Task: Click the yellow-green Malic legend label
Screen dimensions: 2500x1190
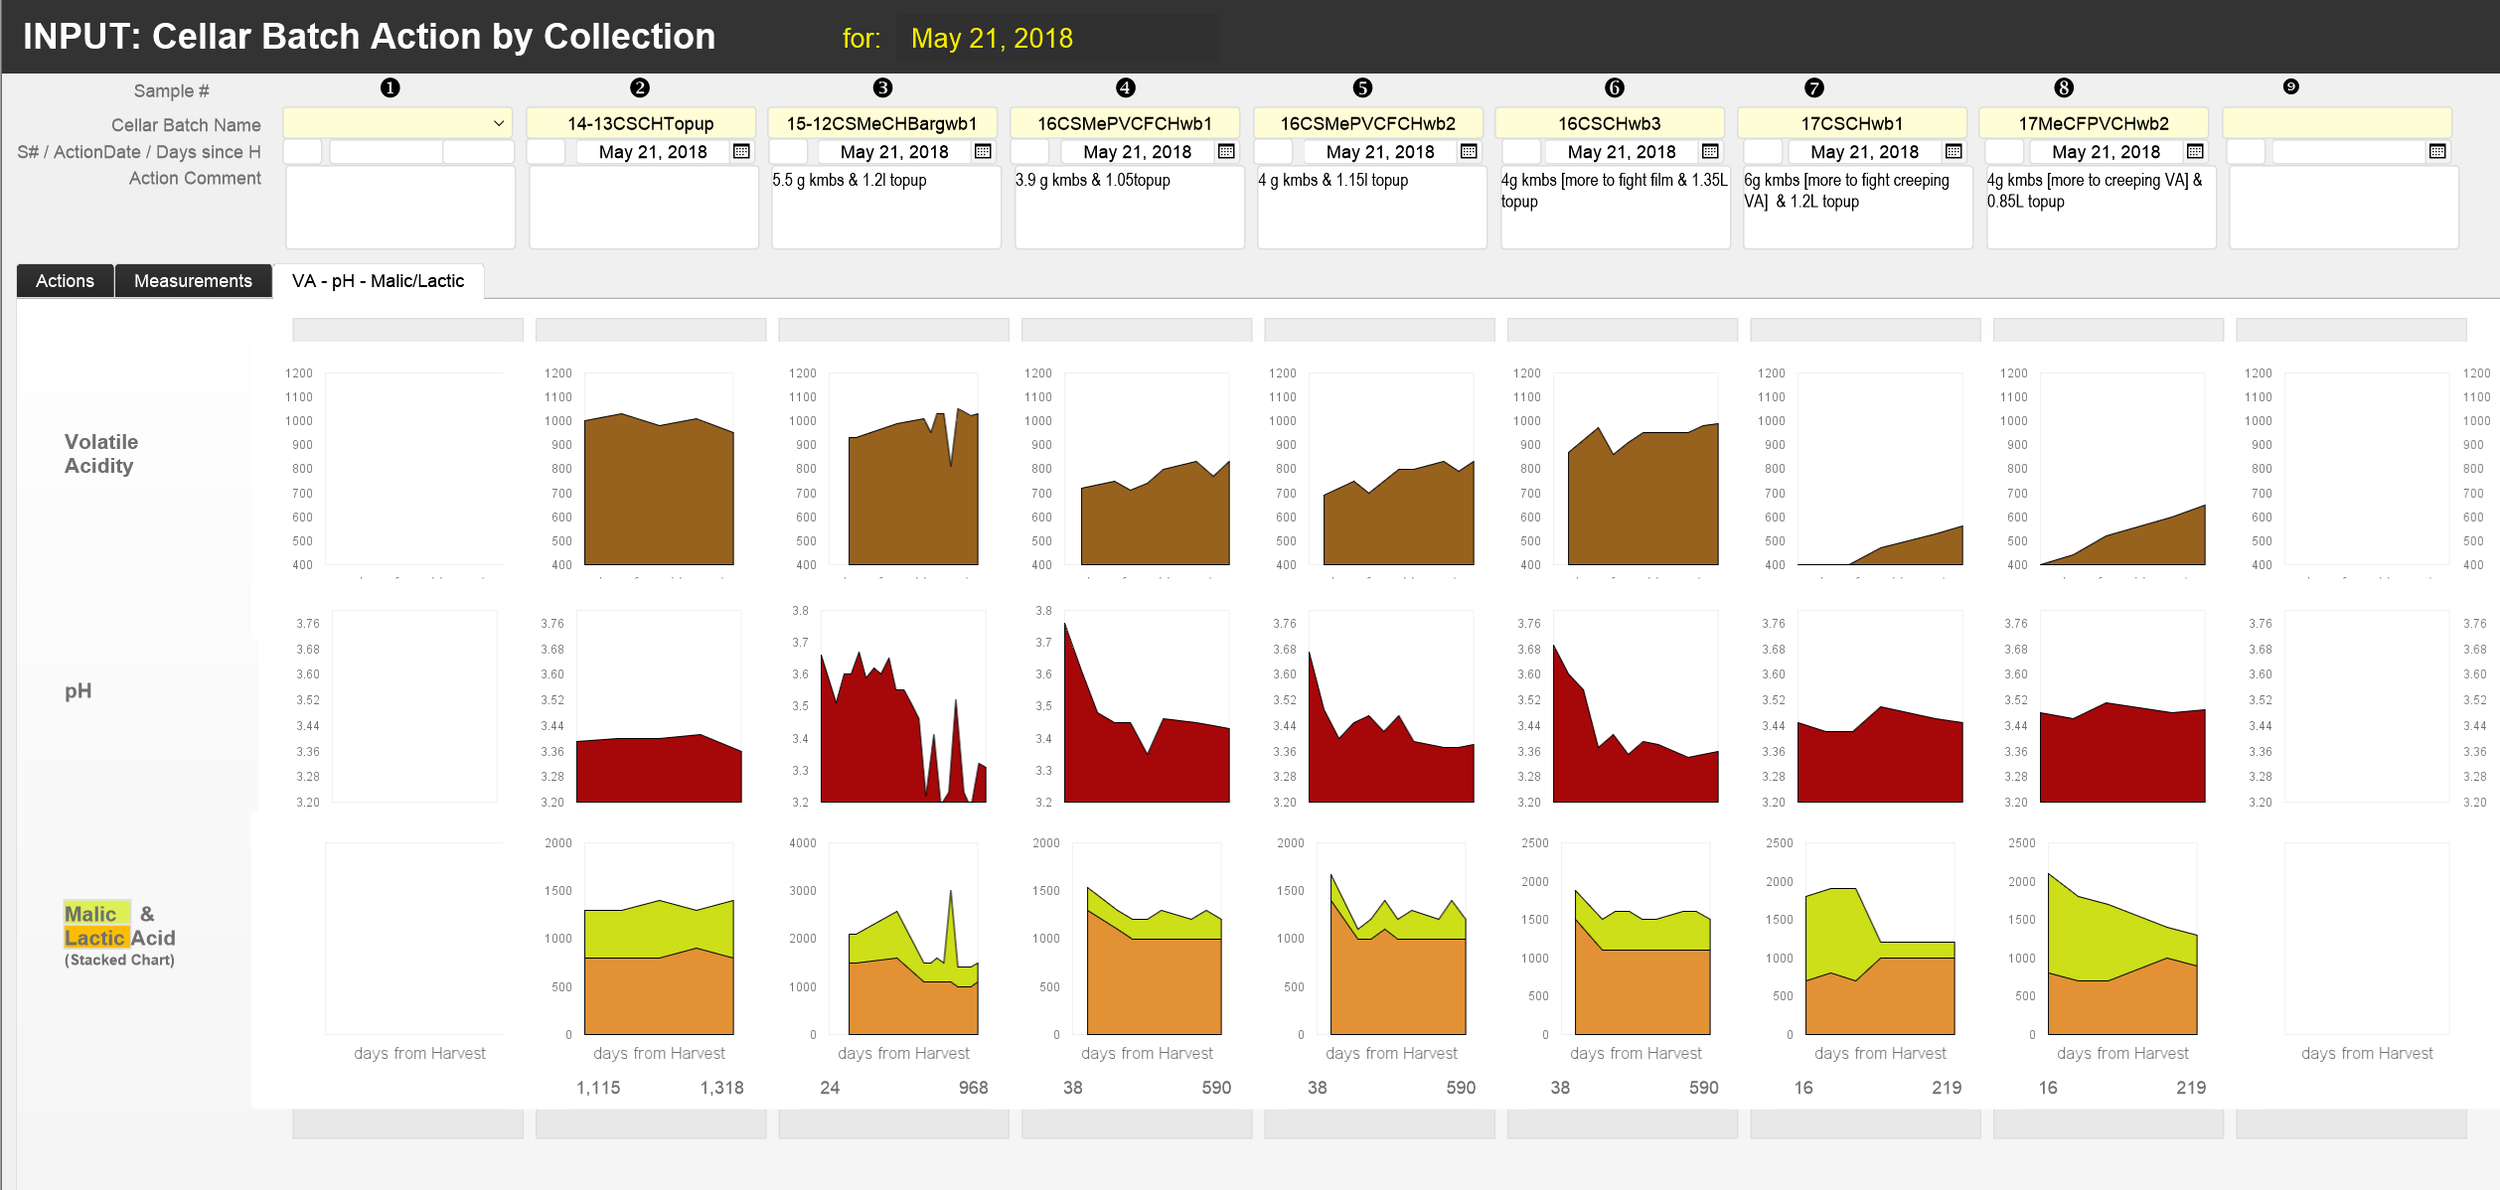Action: click(x=96, y=913)
